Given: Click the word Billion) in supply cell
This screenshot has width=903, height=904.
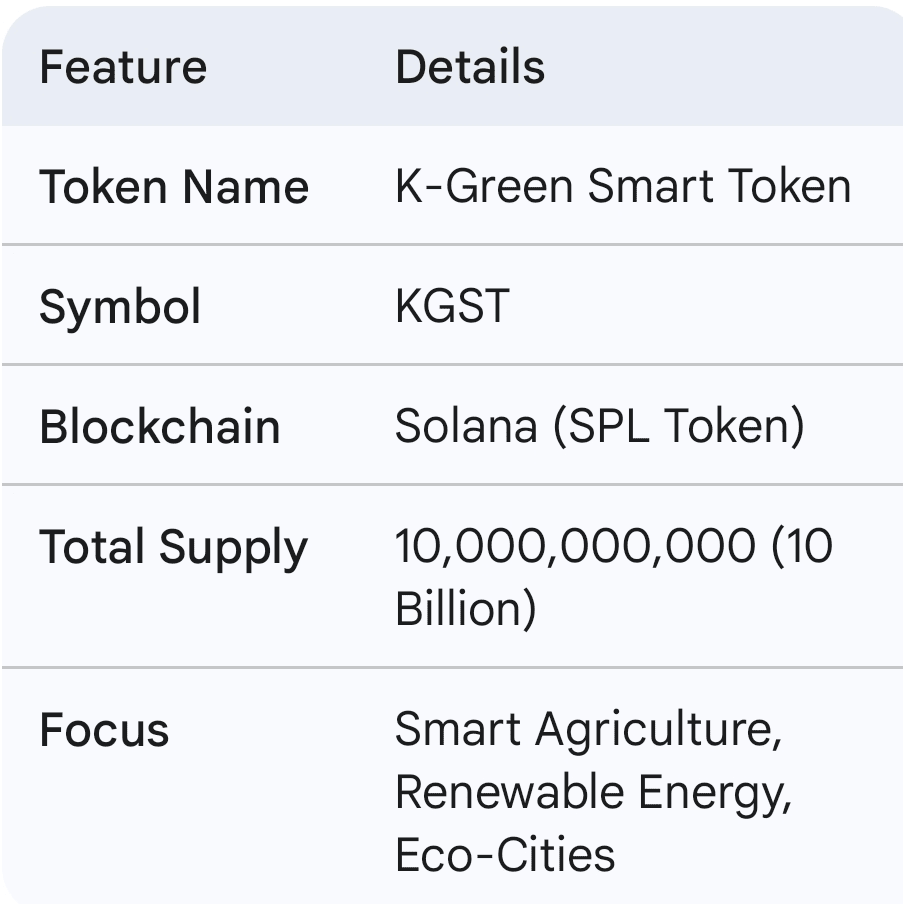Looking at the screenshot, I should pos(466,608).
